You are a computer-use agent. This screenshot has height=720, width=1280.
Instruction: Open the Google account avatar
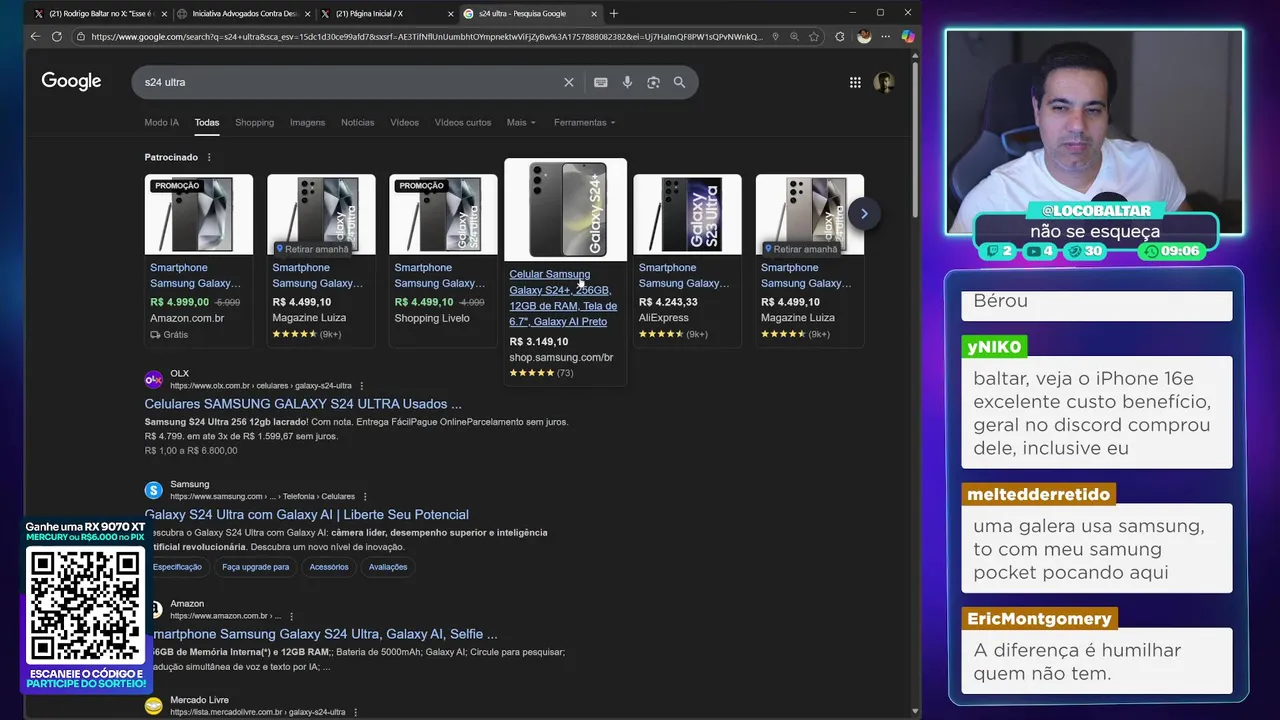click(x=883, y=82)
